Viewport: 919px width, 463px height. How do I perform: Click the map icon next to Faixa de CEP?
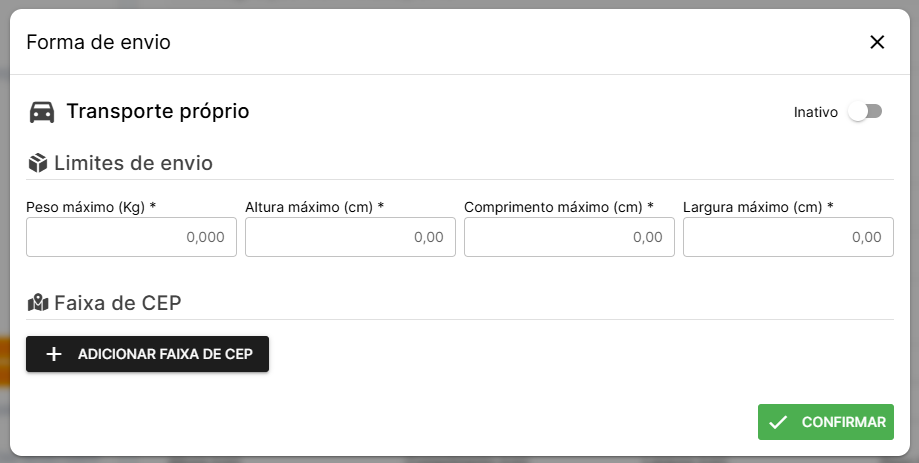(38, 302)
